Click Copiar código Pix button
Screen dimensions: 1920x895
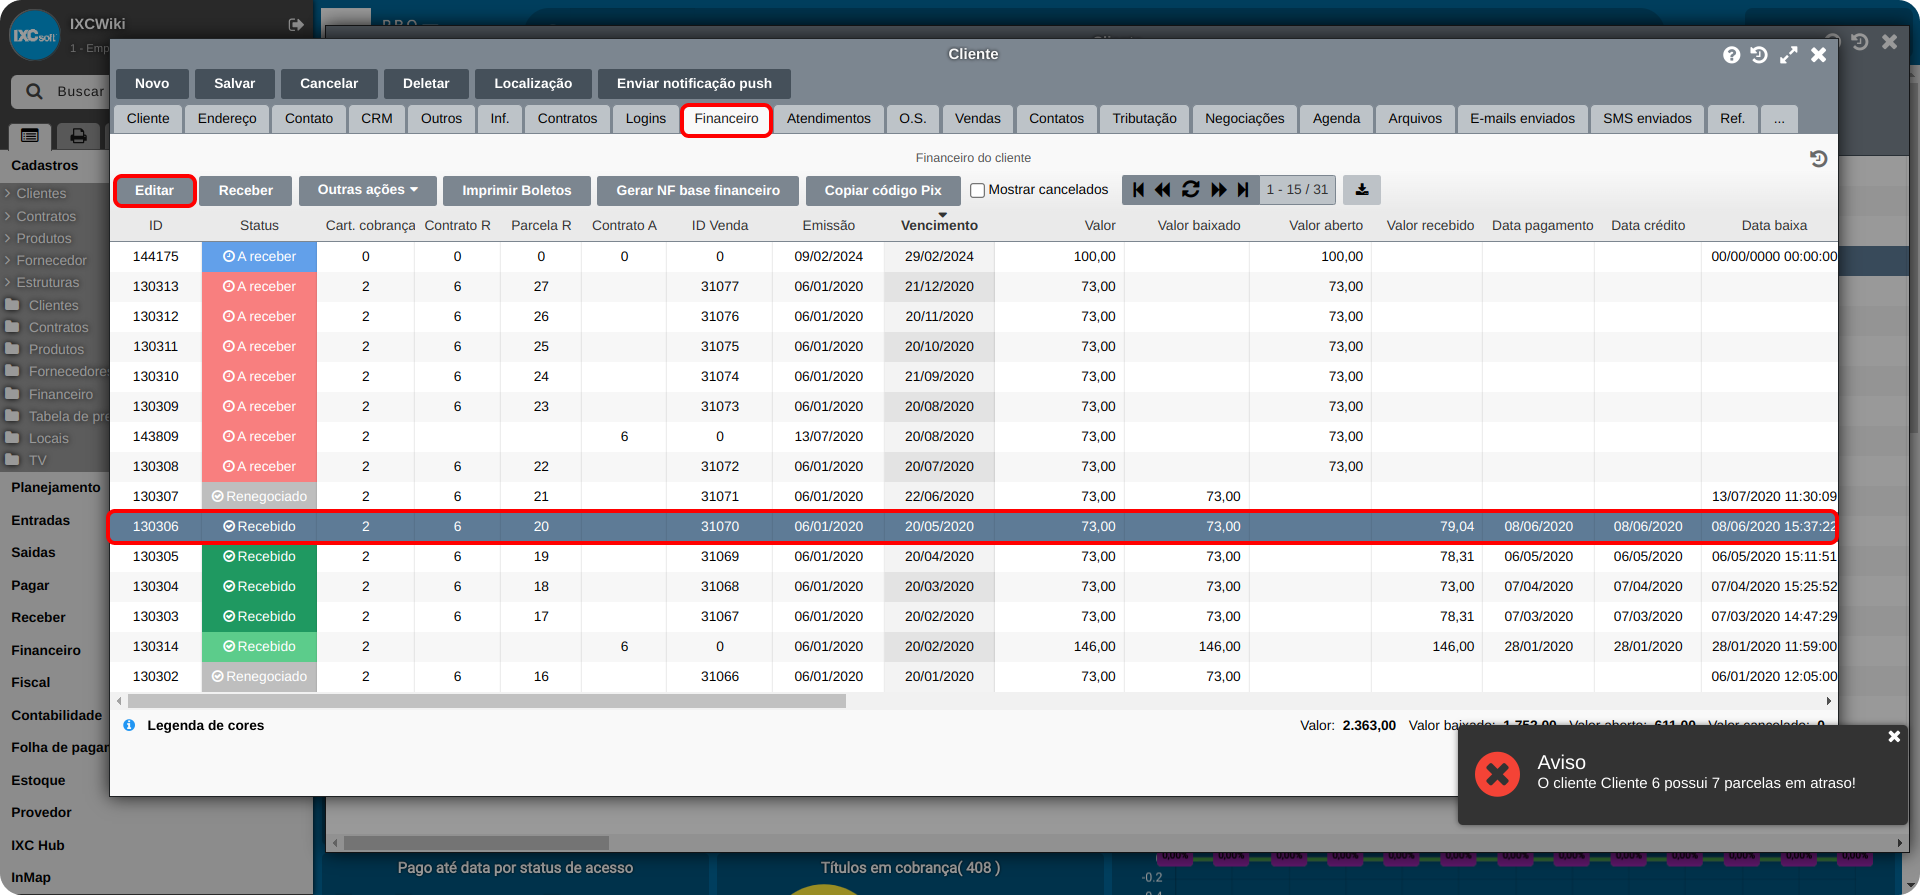[883, 190]
